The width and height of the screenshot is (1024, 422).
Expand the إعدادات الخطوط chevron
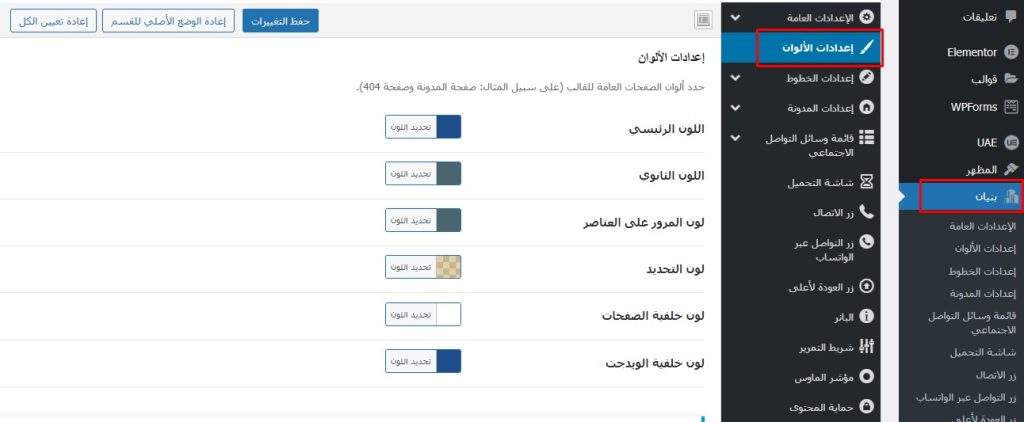point(736,77)
